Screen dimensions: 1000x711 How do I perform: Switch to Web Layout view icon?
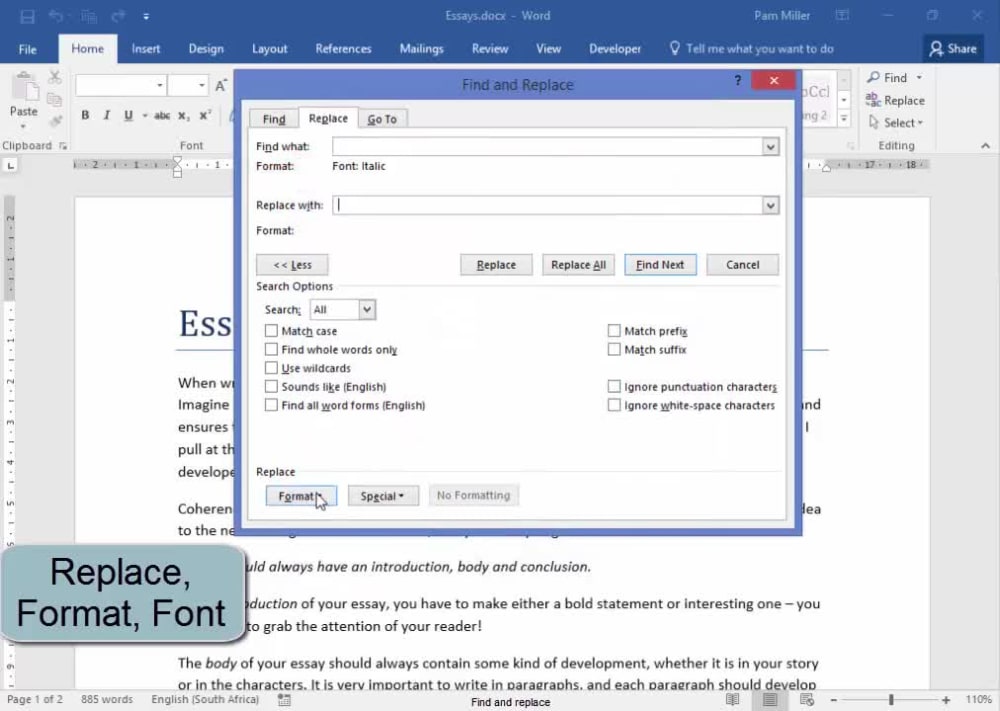pyautogui.click(x=807, y=700)
